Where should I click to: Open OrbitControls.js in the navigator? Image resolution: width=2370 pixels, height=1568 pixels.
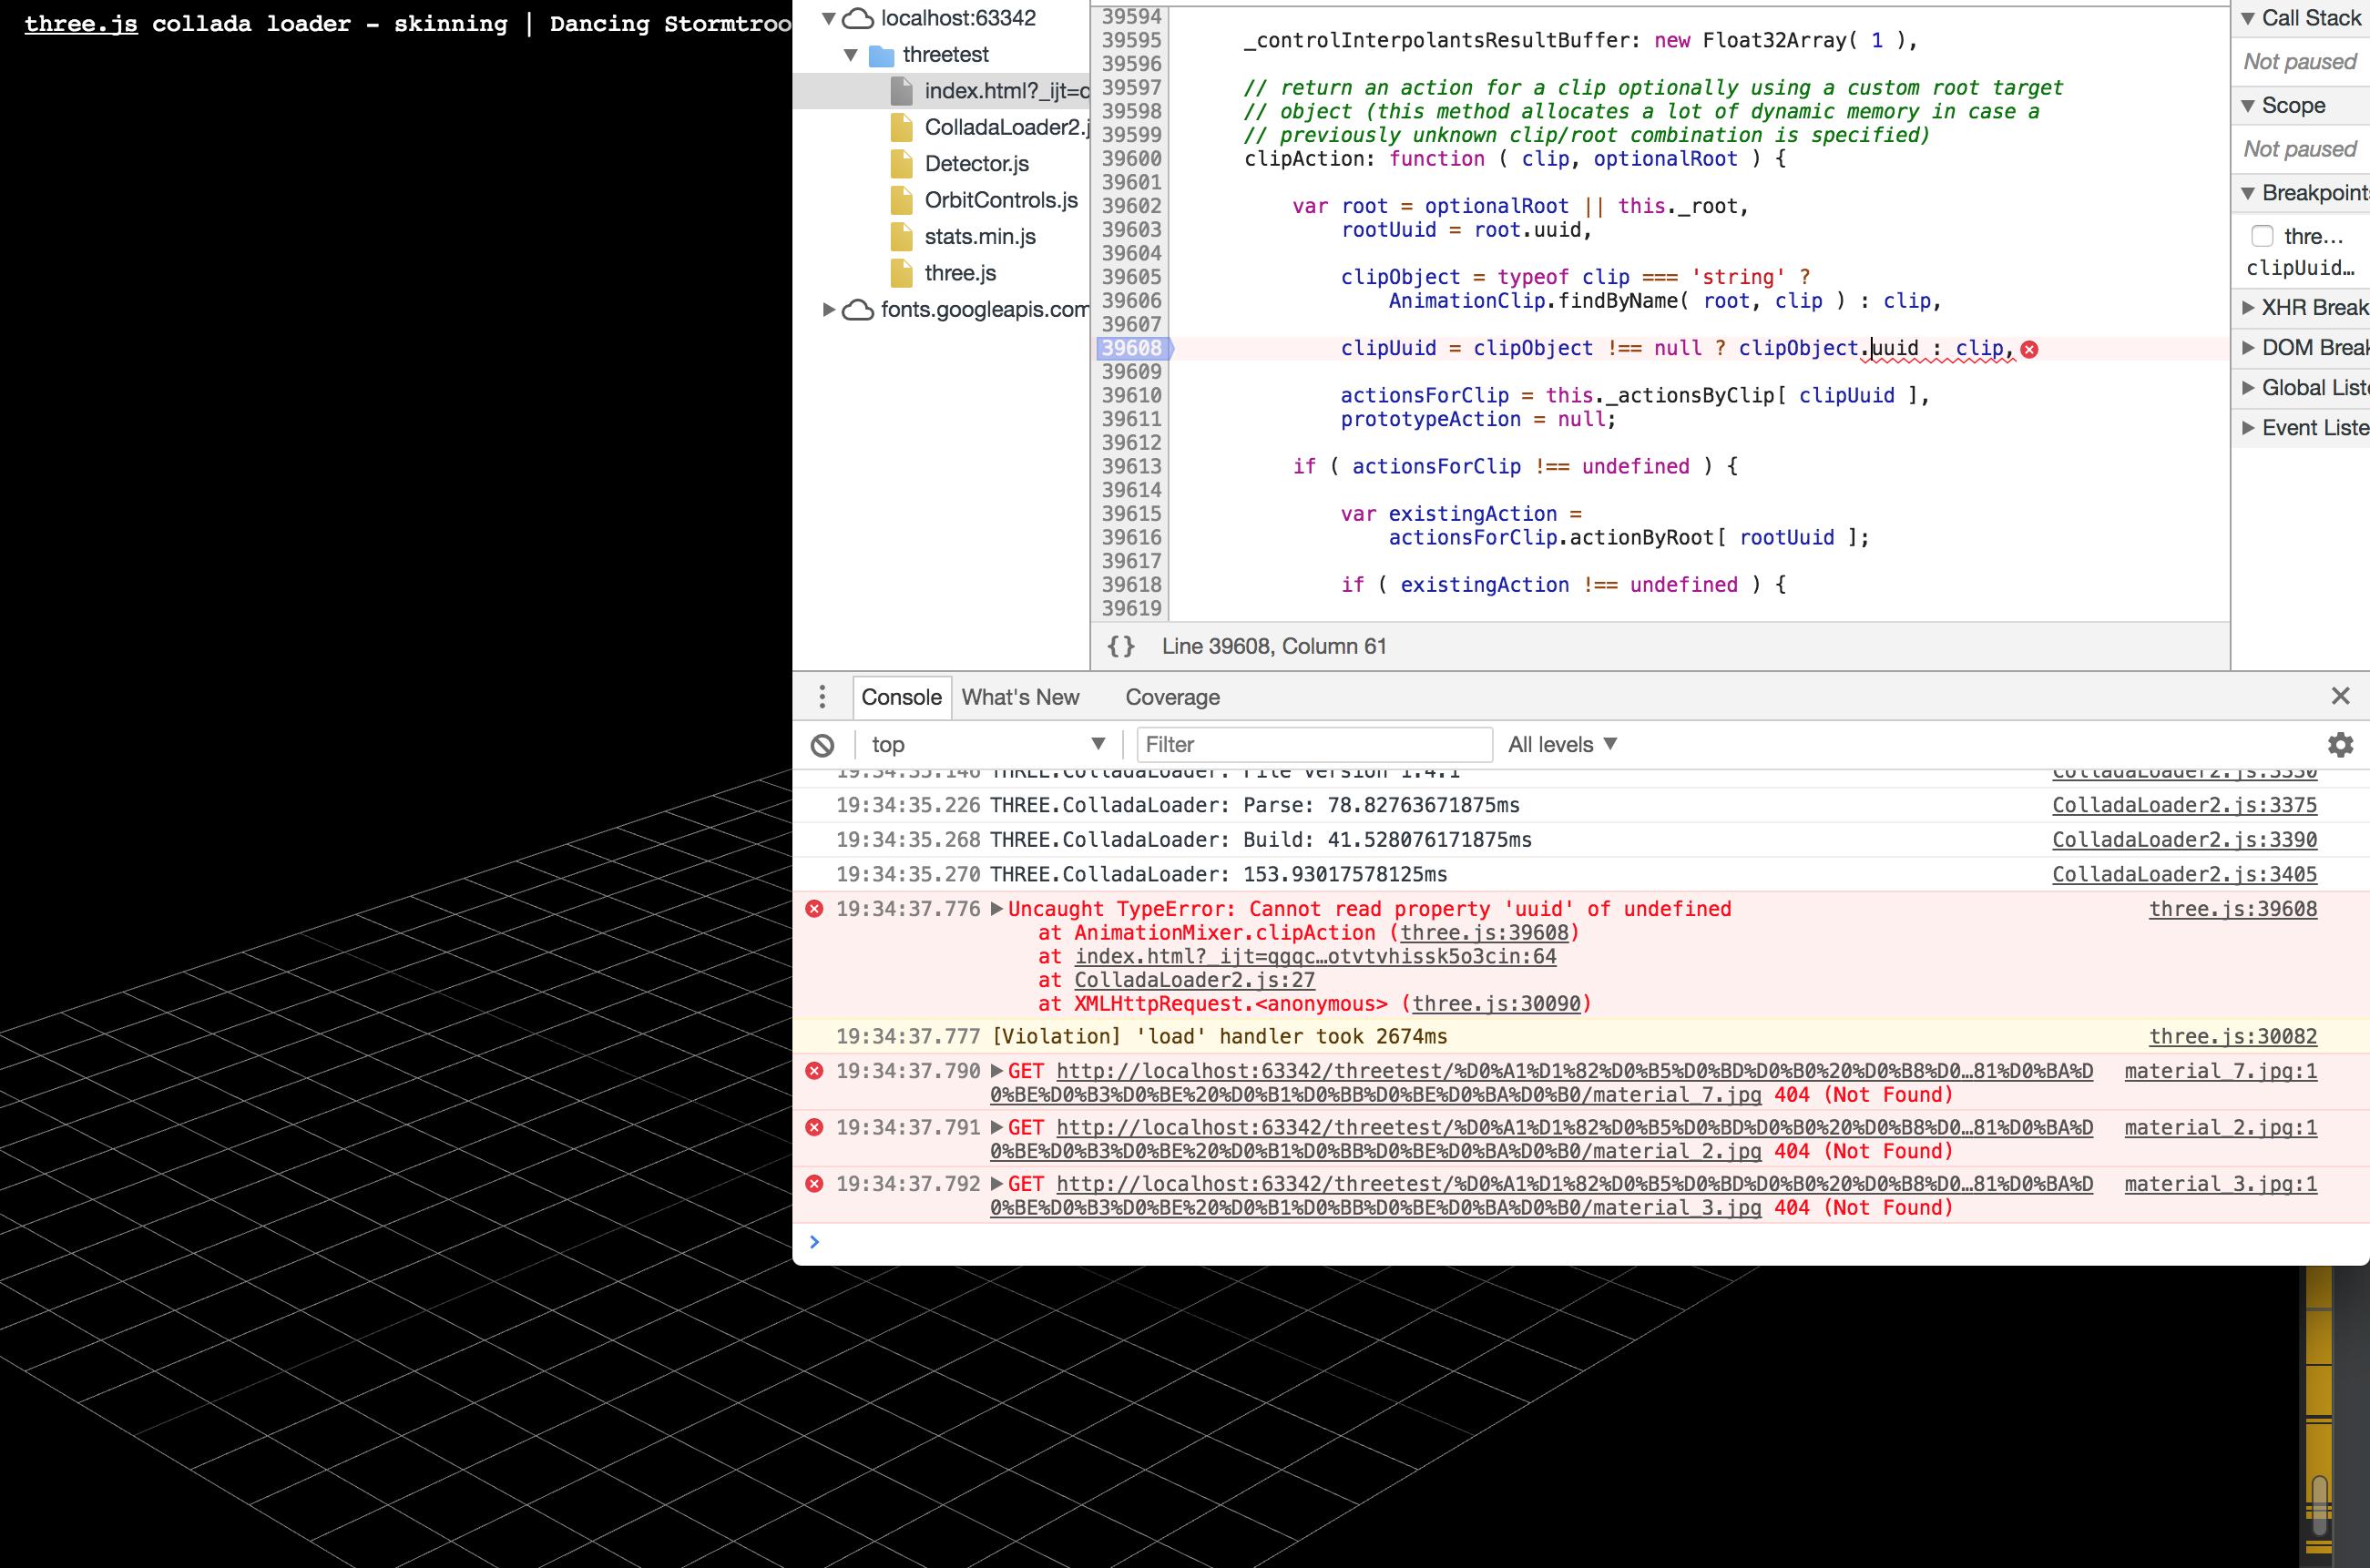pyautogui.click(x=999, y=200)
